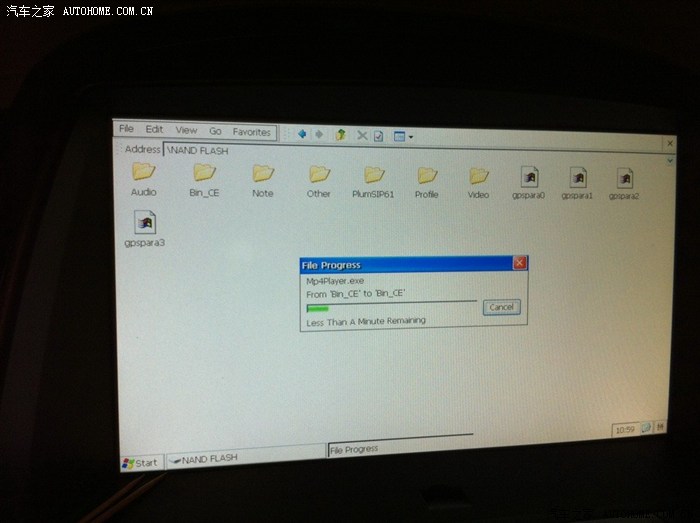Click the Back arrow in the toolbar
This screenshot has width=700, height=523.
(x=302, y=134)
